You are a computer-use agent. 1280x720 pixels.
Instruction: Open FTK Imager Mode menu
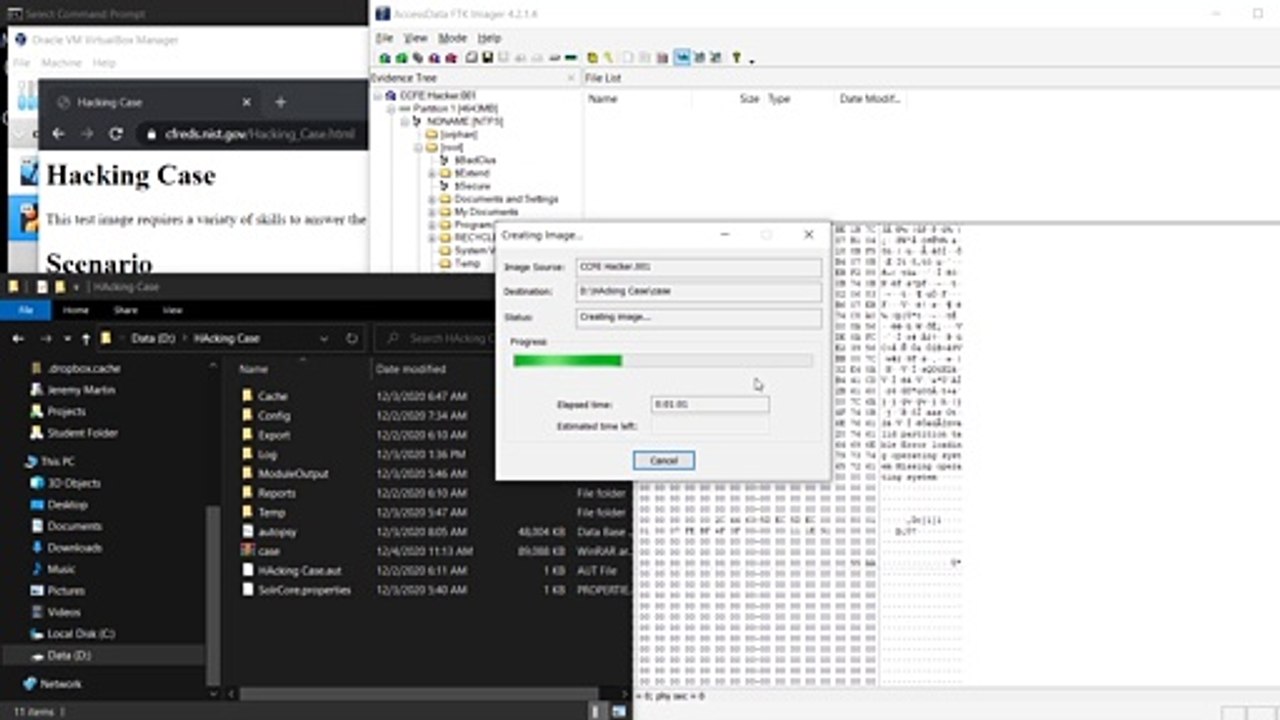click(x=452, y=38)
